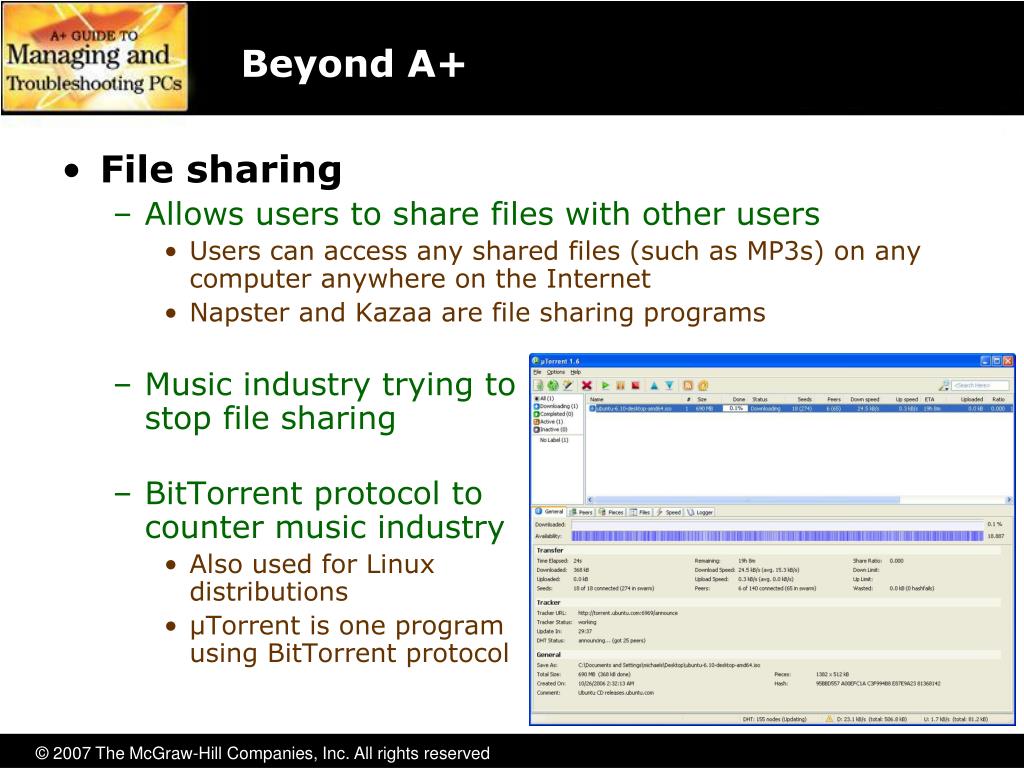Click the green Start torrent icon

coord(605,386)
